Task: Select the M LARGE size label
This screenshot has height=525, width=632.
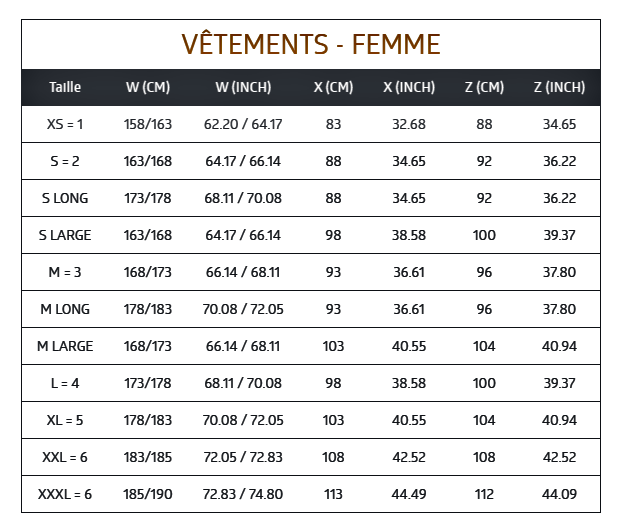Action: point(65,346)
